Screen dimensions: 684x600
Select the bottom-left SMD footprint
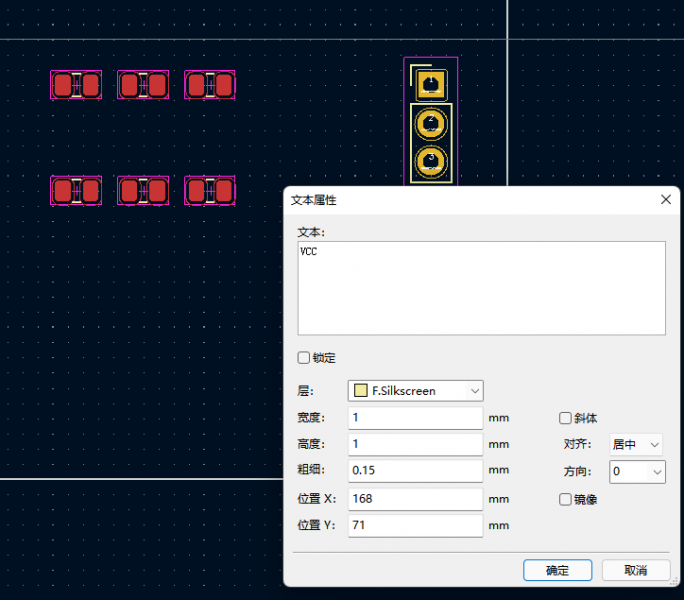76,191
